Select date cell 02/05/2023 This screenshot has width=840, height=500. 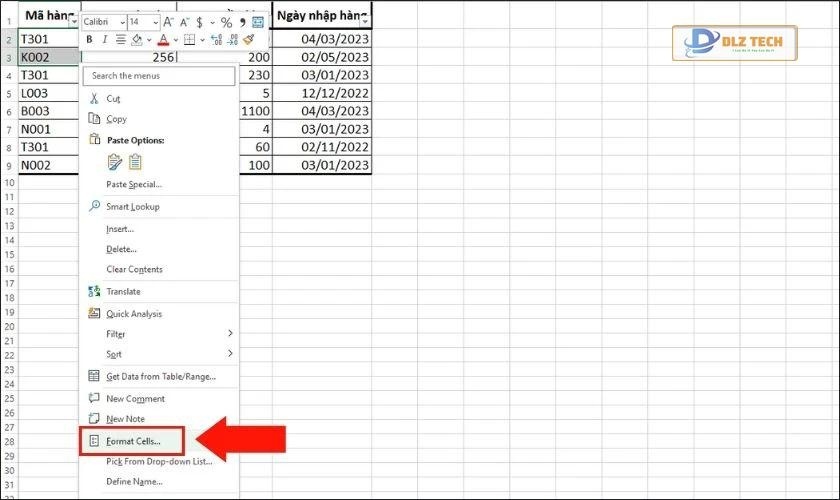point(321,57)
